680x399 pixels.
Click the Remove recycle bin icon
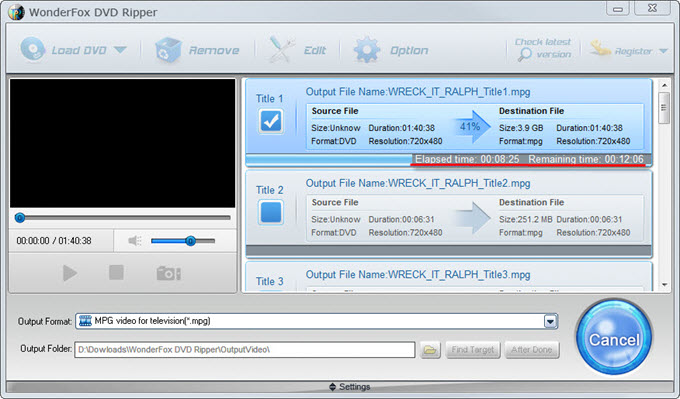[168, 50]
